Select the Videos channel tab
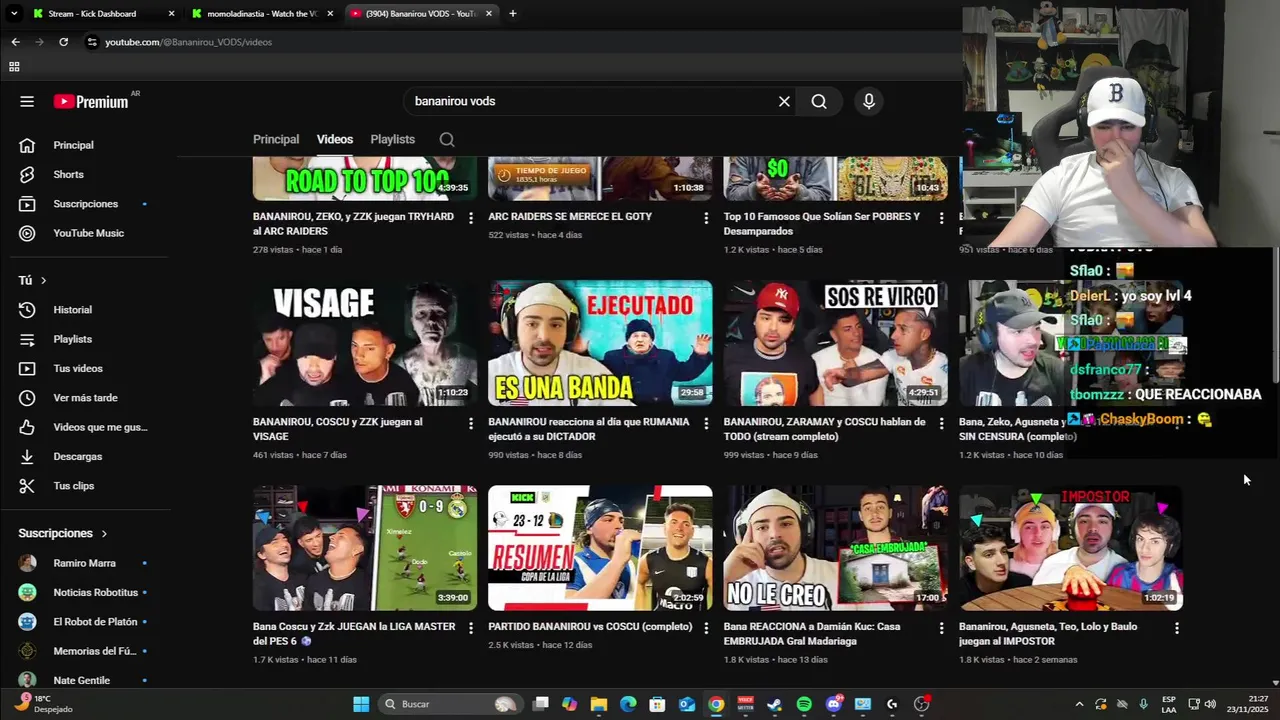 click(335, 140)
